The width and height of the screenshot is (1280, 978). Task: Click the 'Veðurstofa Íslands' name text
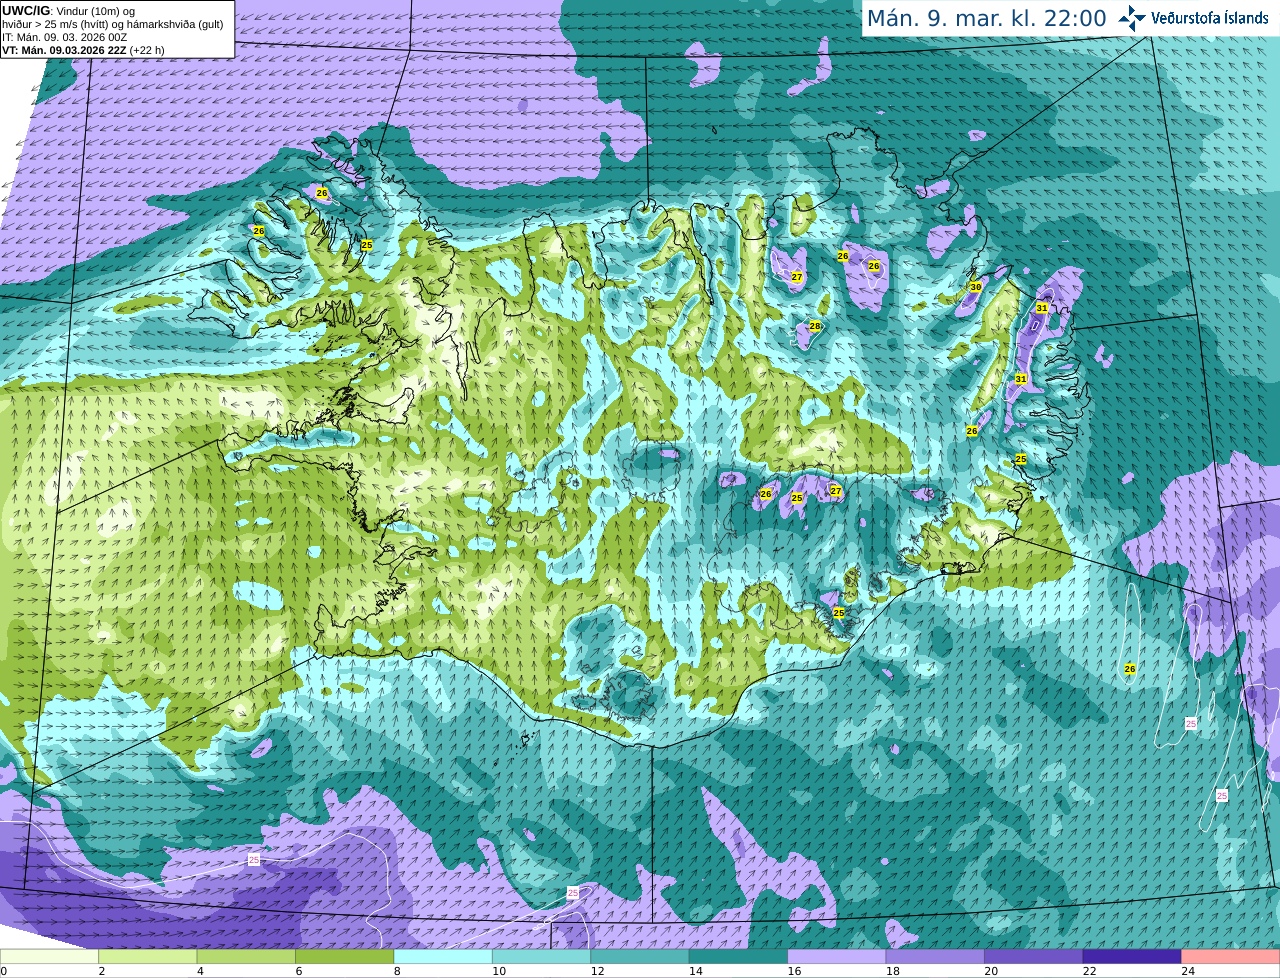pos(1209,18)
